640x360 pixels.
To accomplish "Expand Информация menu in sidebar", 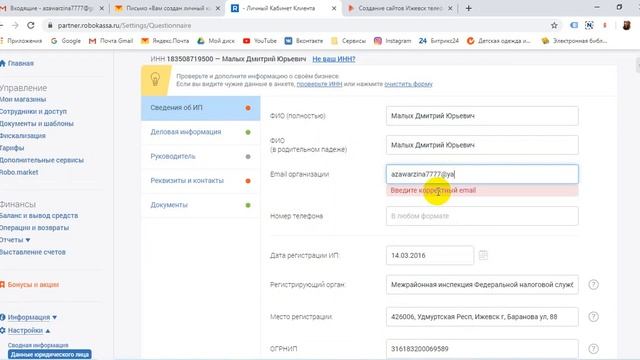I will point(32,317).
